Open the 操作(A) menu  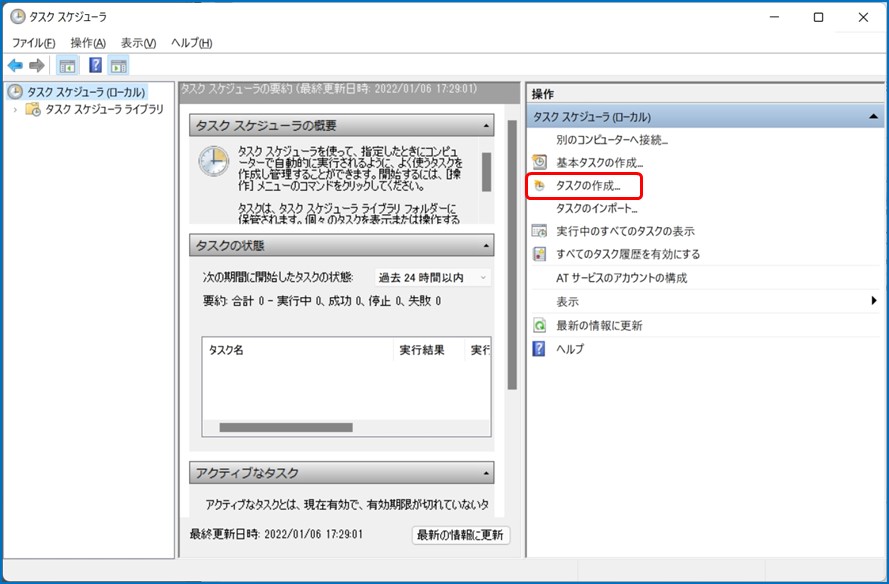tap(87, 43)
